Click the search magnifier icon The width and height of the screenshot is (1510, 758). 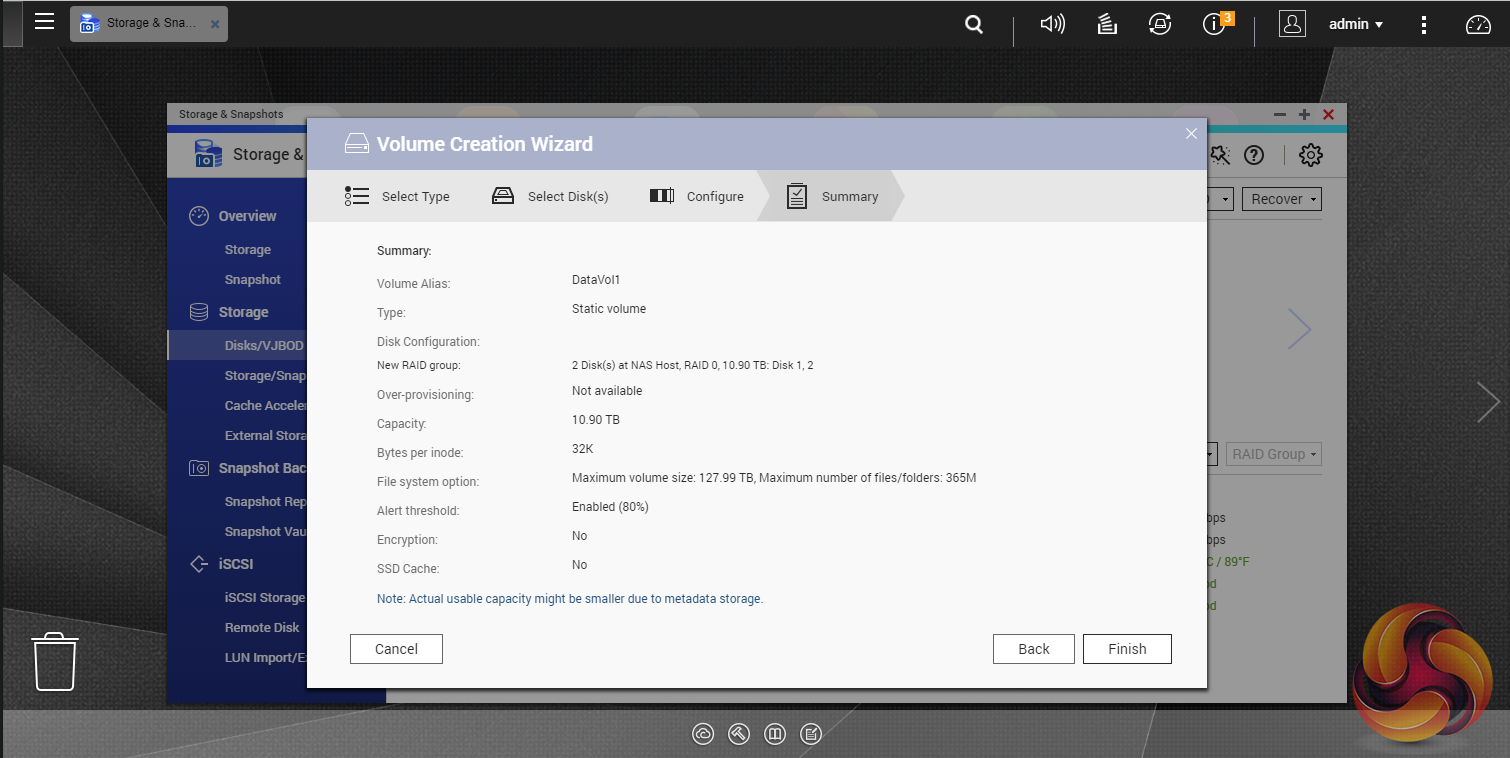(973, 25)
